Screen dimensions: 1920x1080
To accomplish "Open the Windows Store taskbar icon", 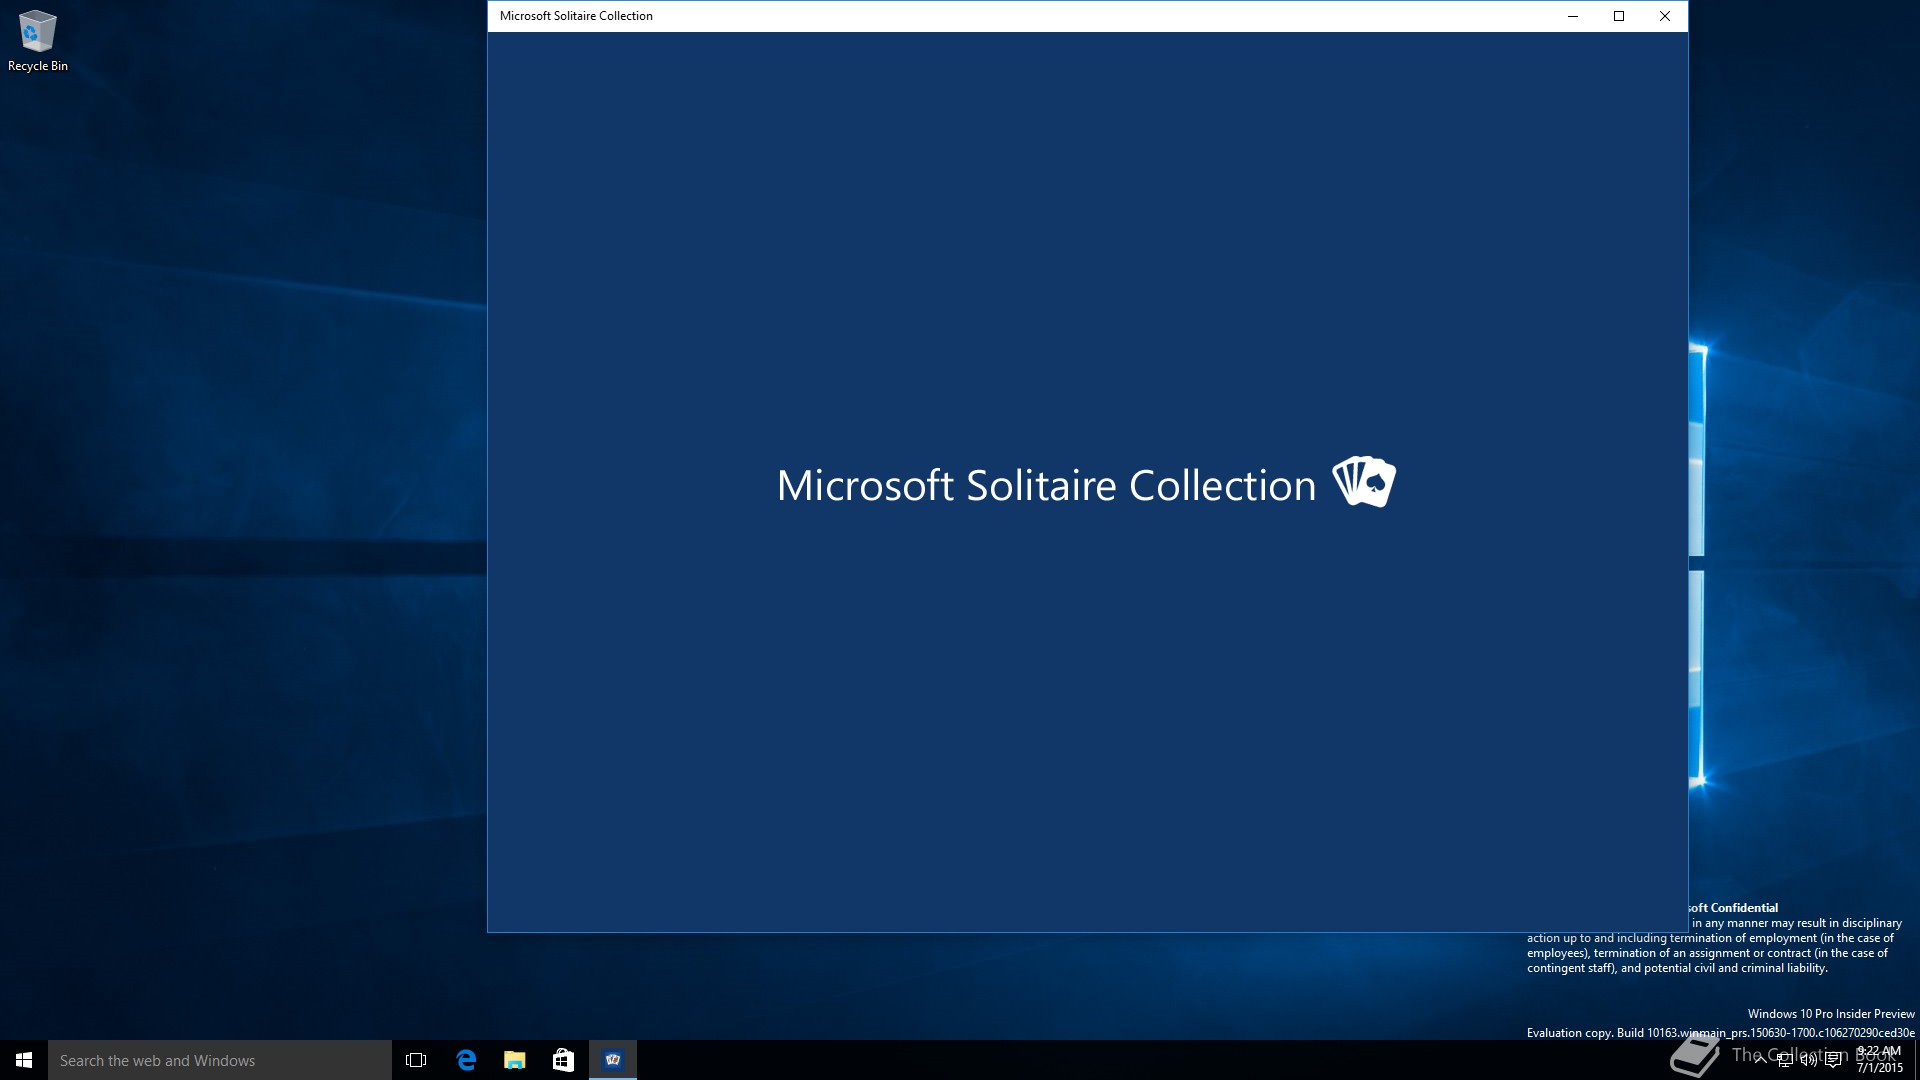I will 563,1060.
